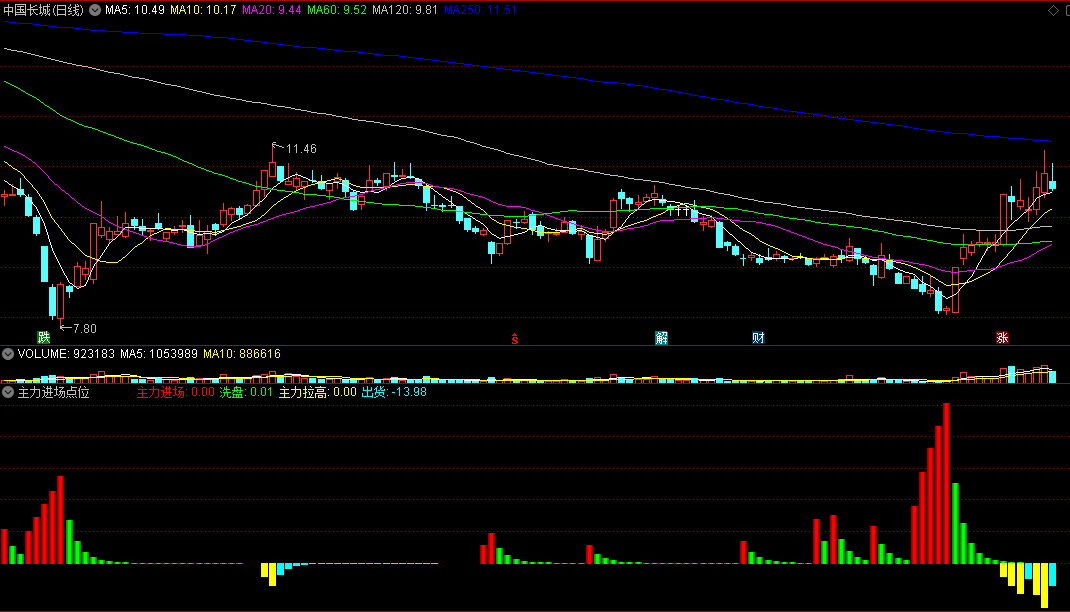Click the 财 event marker
The height and width of the screenshot is (612, 1070).
[x=758, y=338]
